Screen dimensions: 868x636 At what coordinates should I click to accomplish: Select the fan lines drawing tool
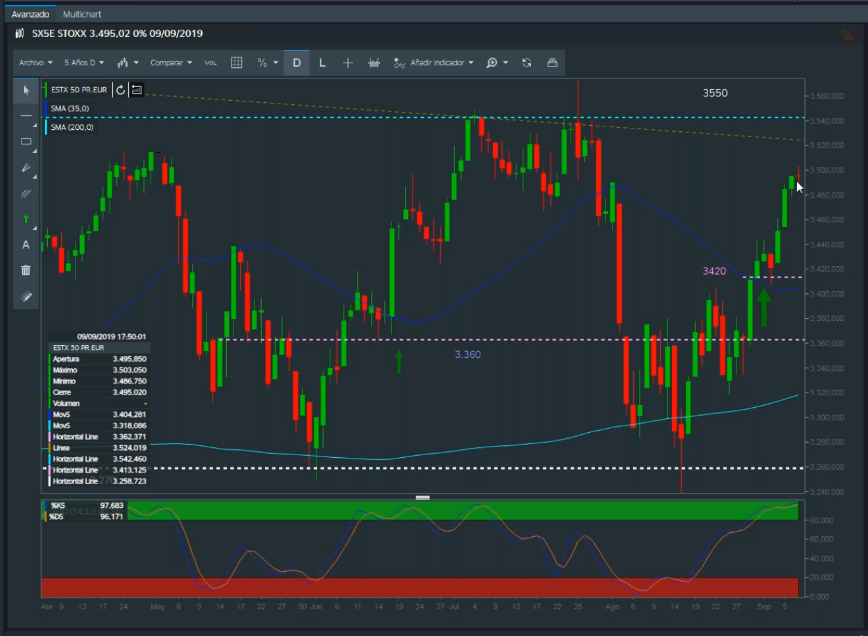coord(26,167)
